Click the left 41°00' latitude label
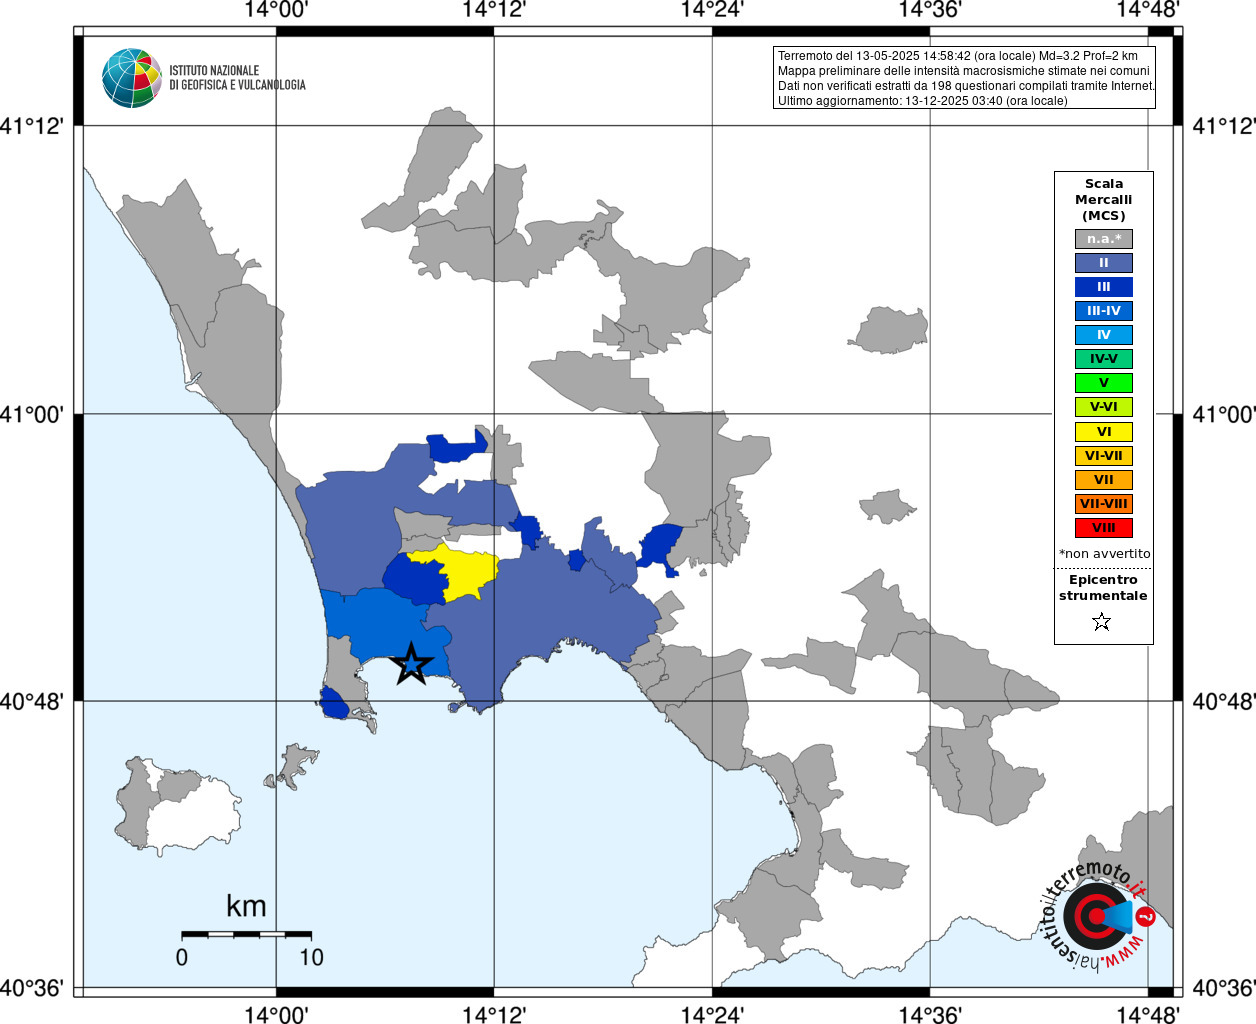Screen dimensions: 1256x1024 pyautogui.click(x=32, y=414)
